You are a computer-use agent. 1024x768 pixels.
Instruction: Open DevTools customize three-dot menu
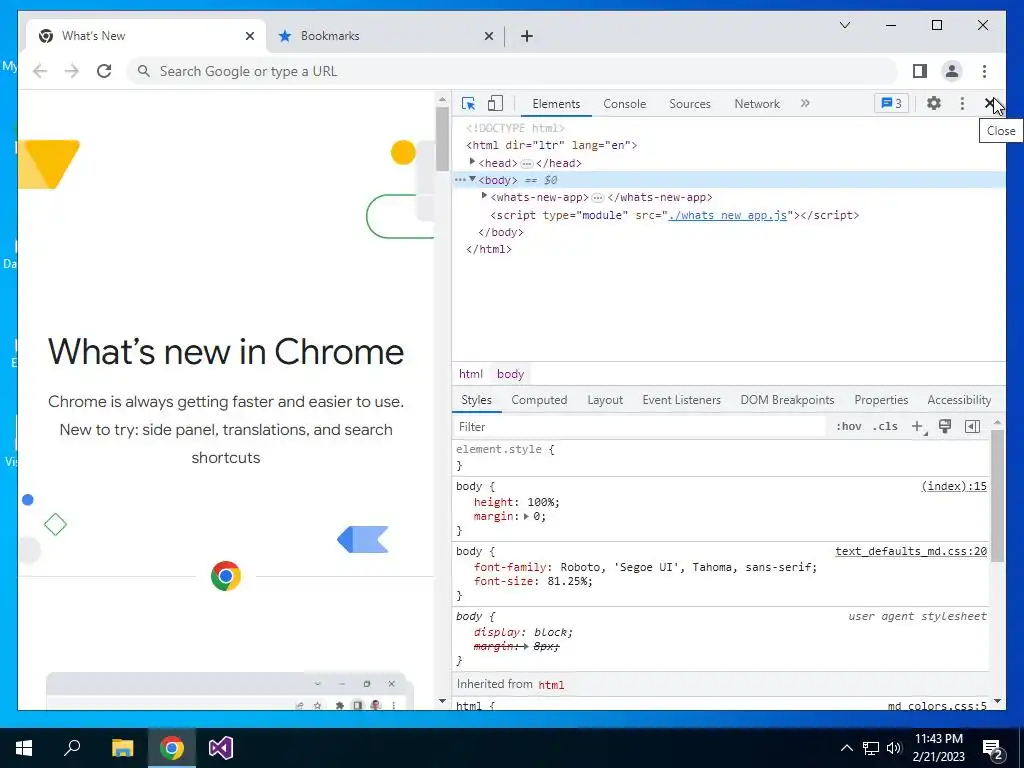click(x=962, y=103)
